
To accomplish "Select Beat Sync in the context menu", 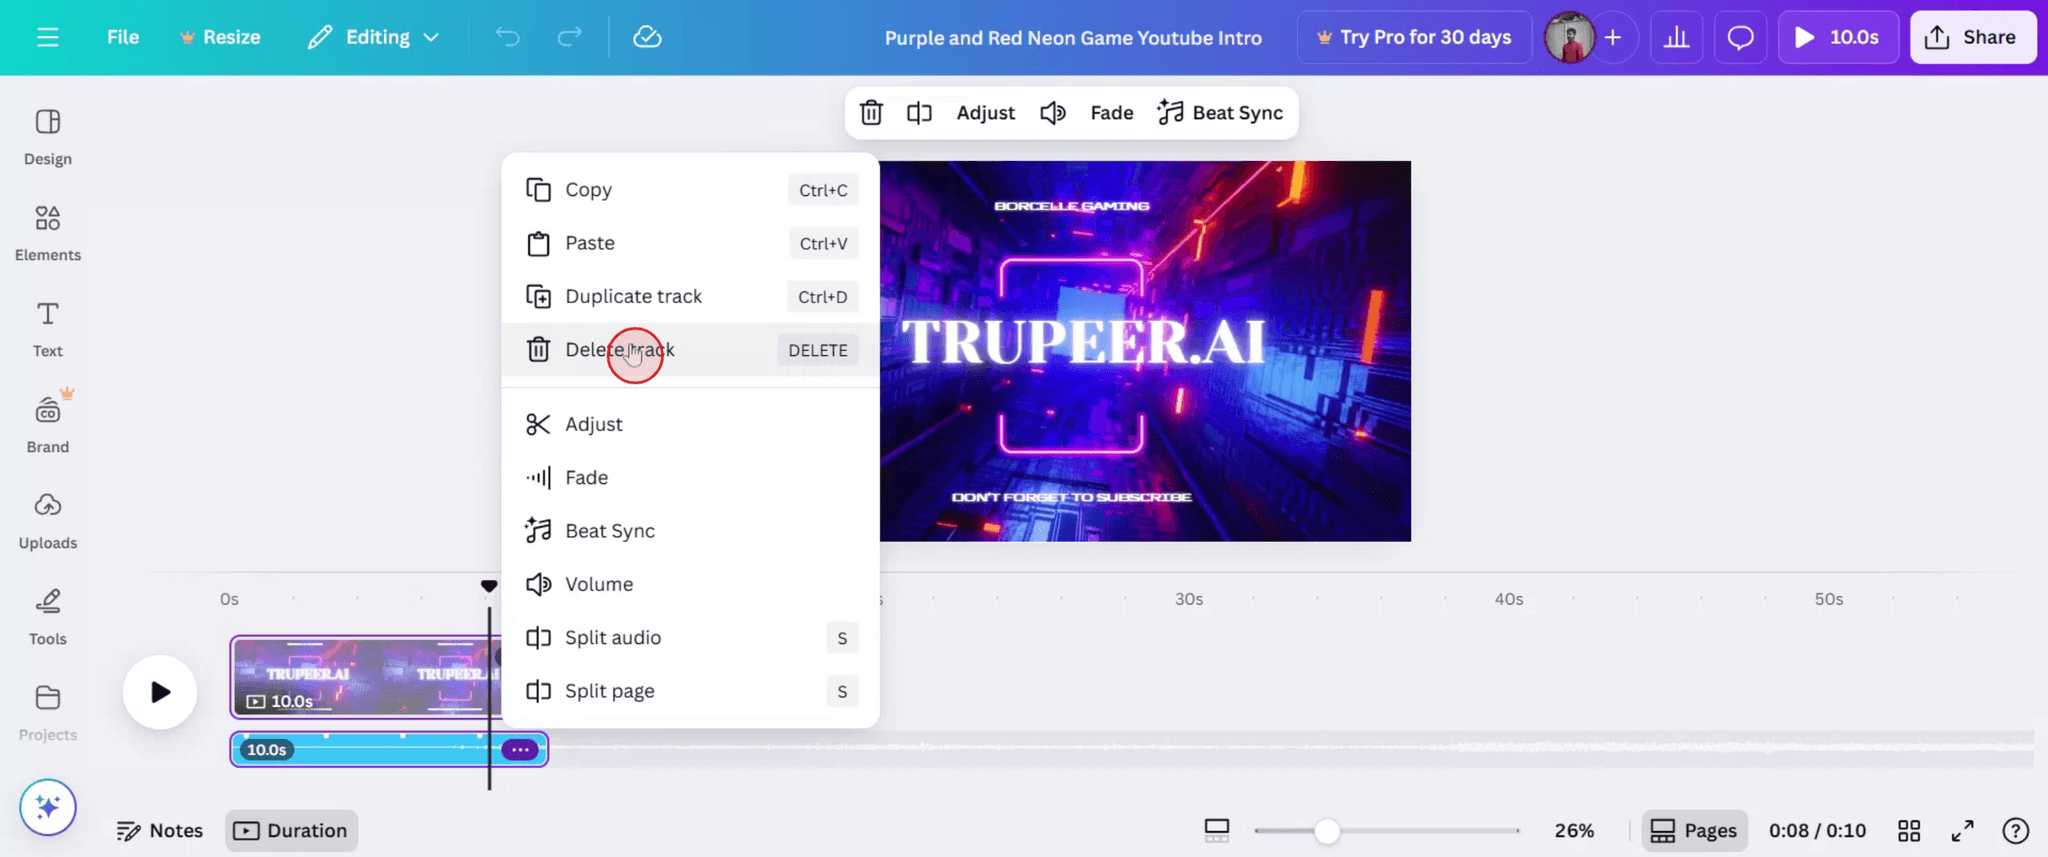I will point(690,531).
